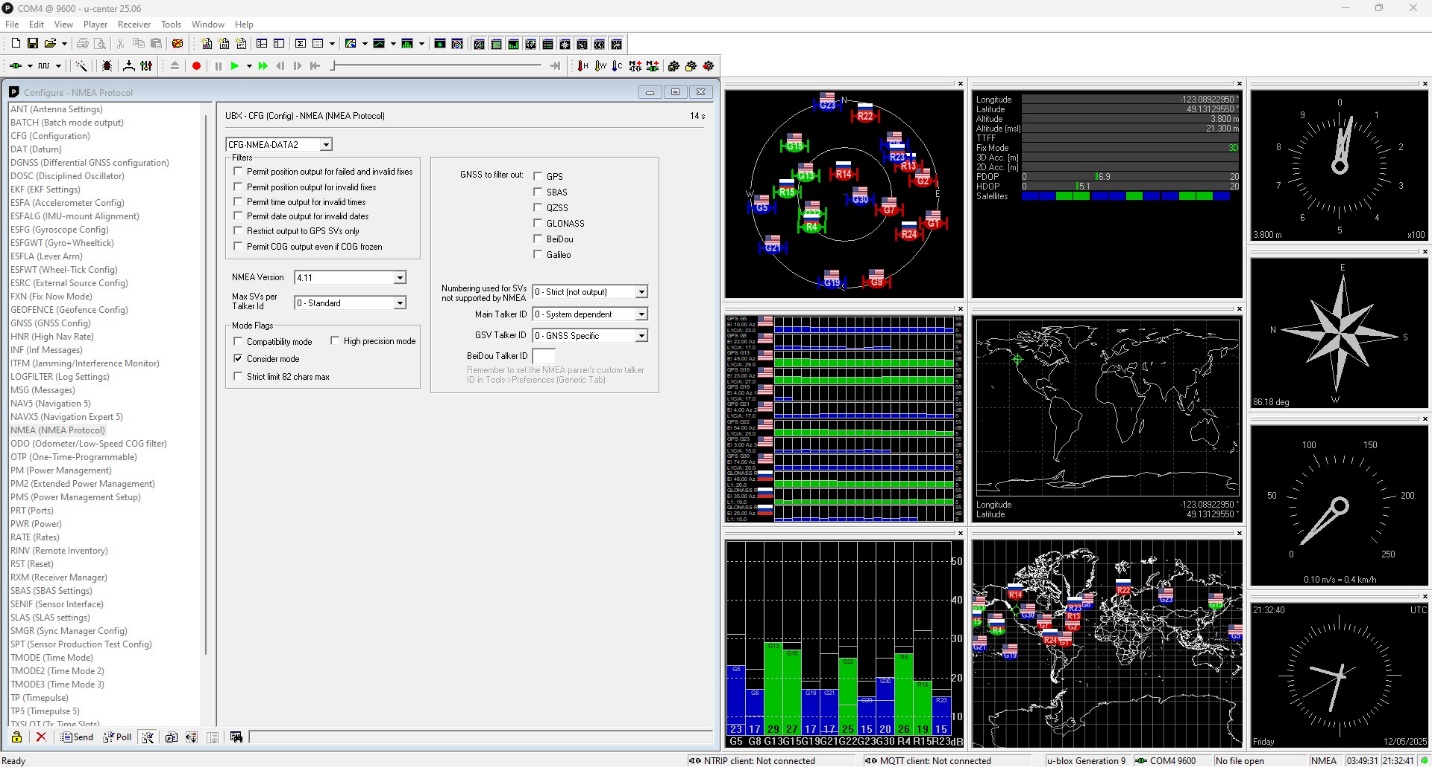Click the baudrate waveform icon
This screenshot has width=1432, height=767.
tap(43, 66)
